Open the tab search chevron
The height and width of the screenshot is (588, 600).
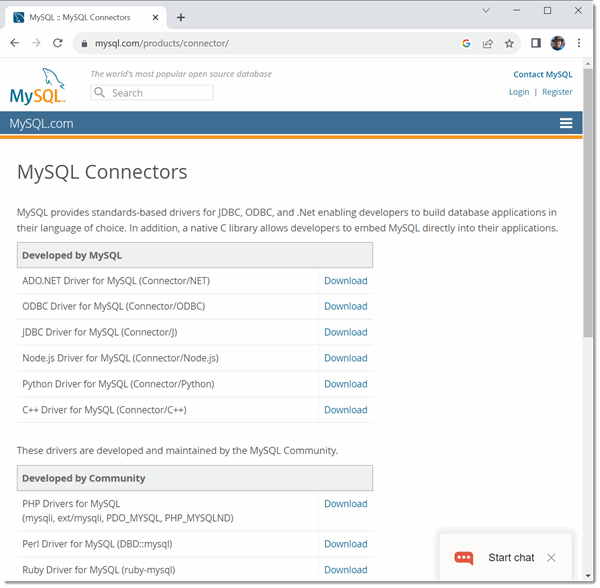486,11
